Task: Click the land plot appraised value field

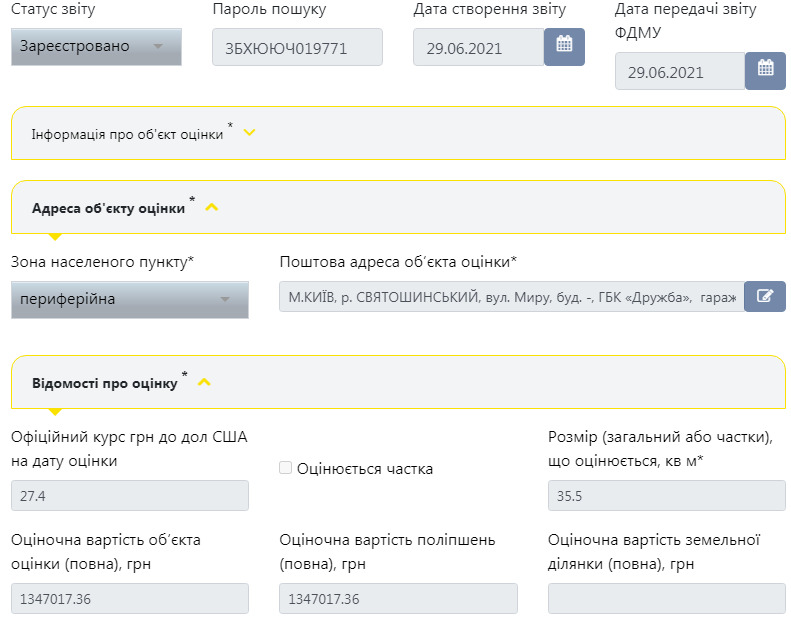Action: [x=666, y=599]
